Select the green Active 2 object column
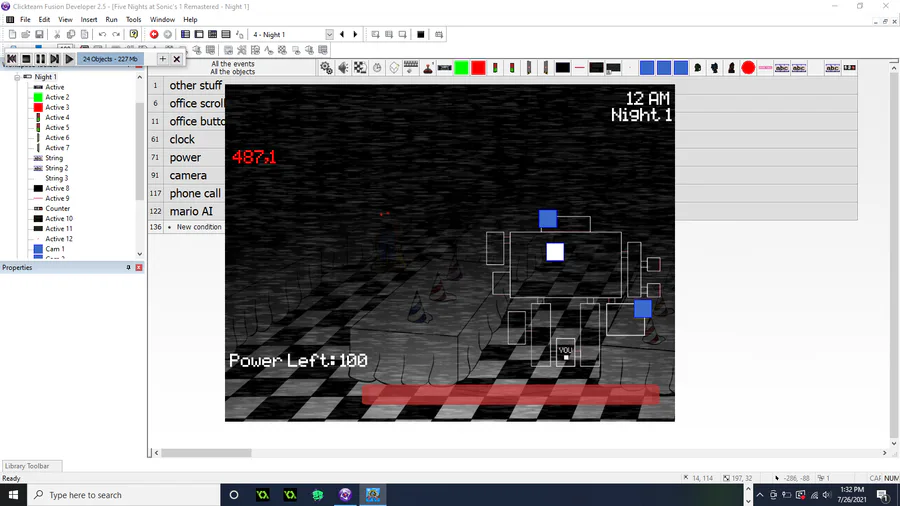Screen dimensions: 900x506 [x=461, y=68]
